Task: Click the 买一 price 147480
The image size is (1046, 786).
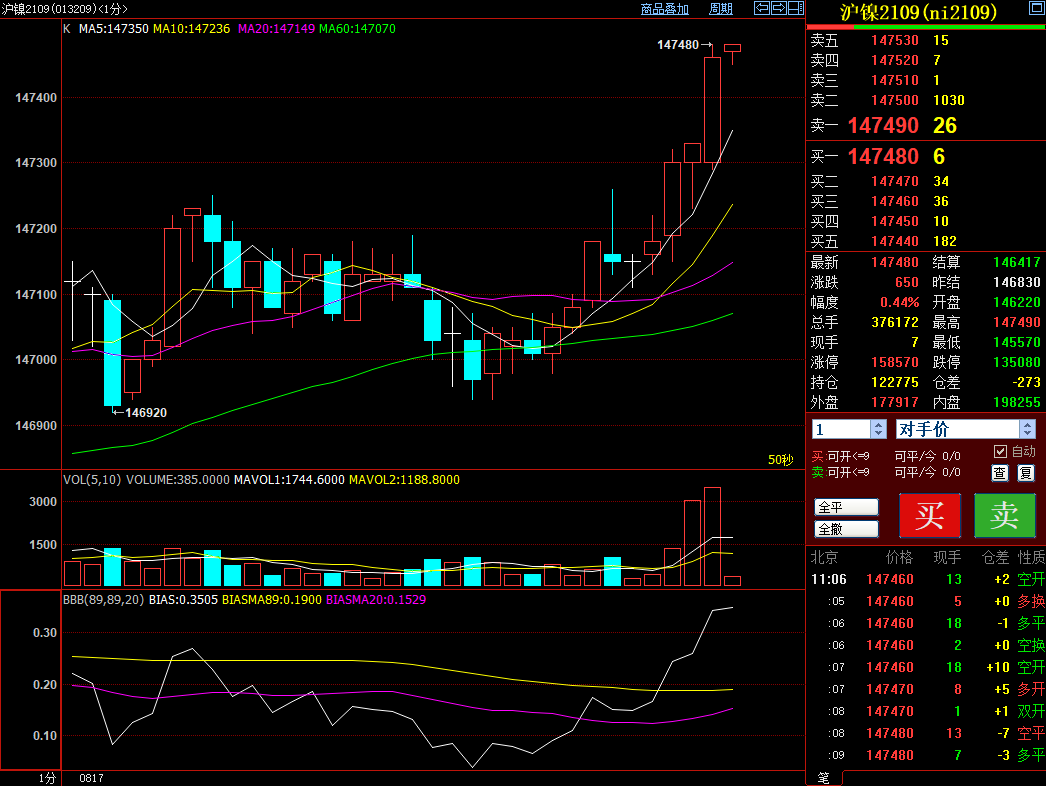Action: 883,156
